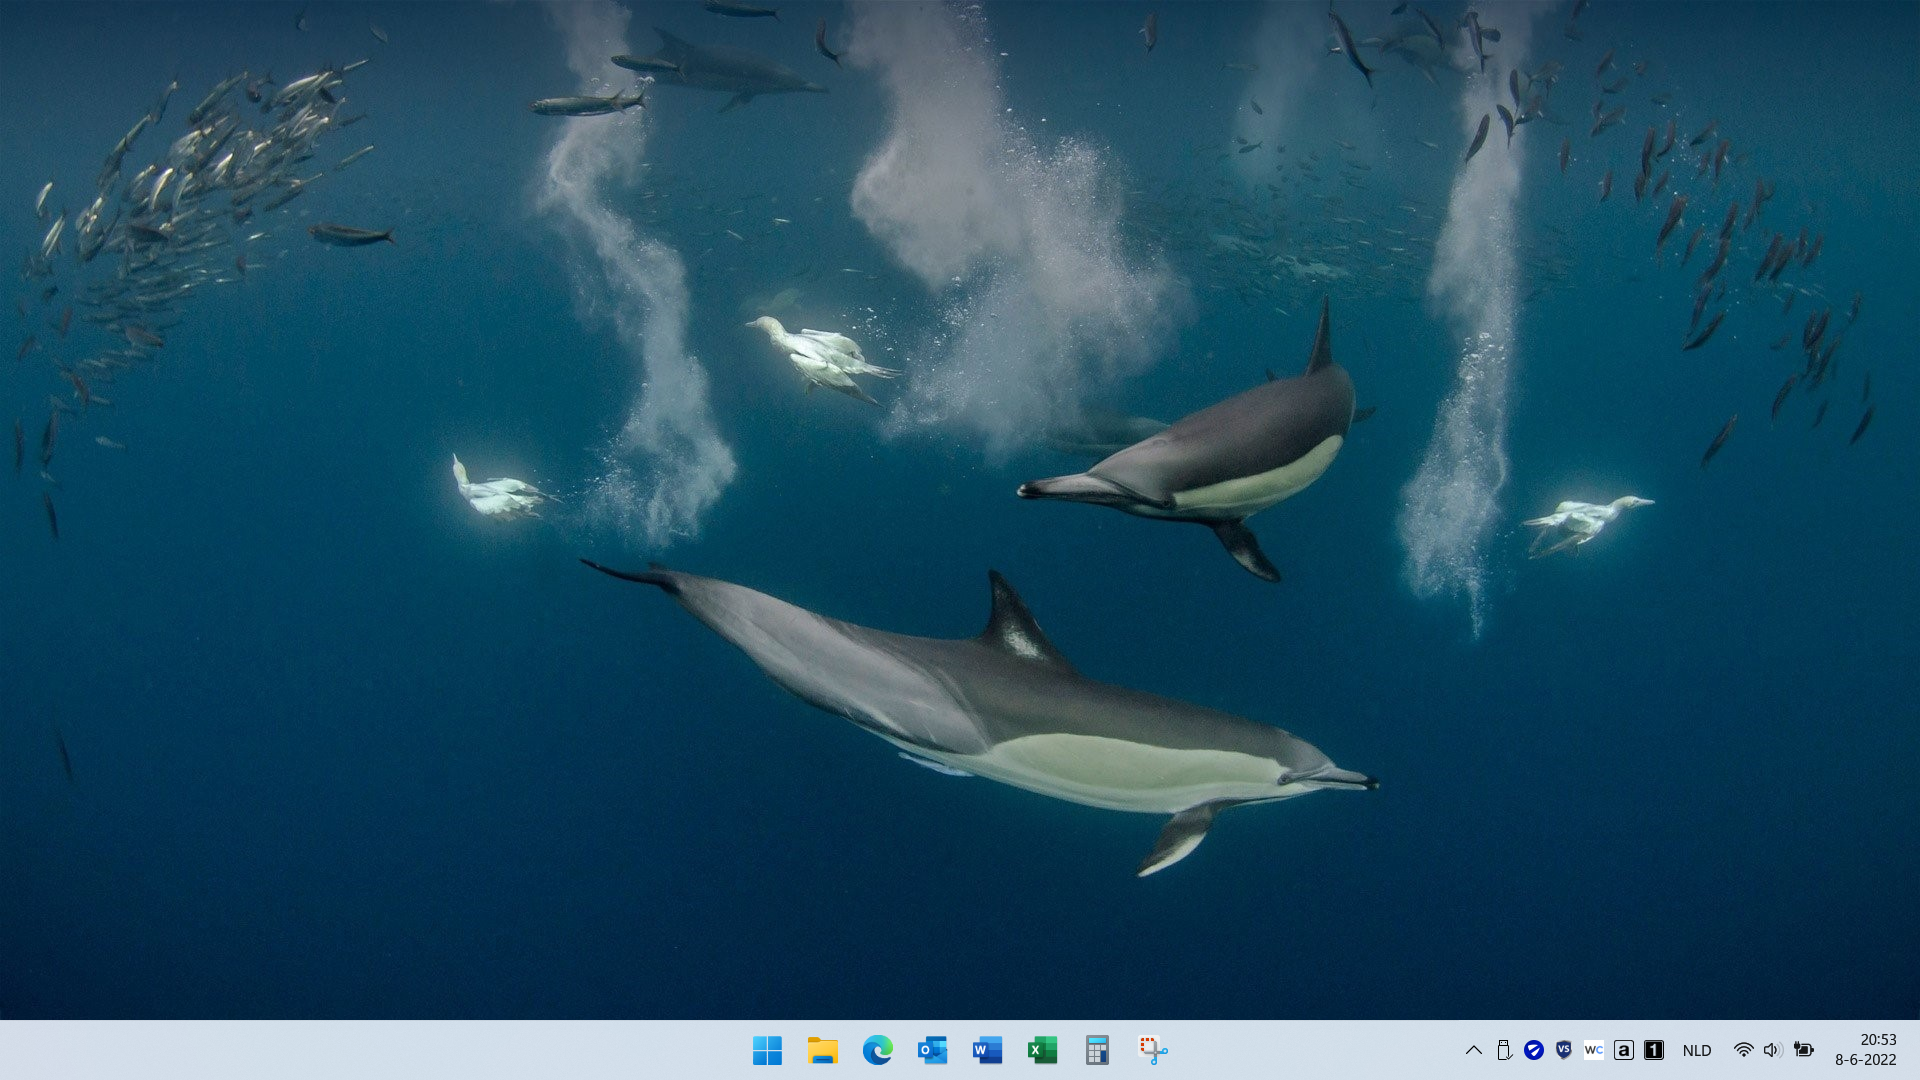The image size is (1920, 1080).
Task: Open the VS shield security icon
Action: click(x=1563, y=1050)
